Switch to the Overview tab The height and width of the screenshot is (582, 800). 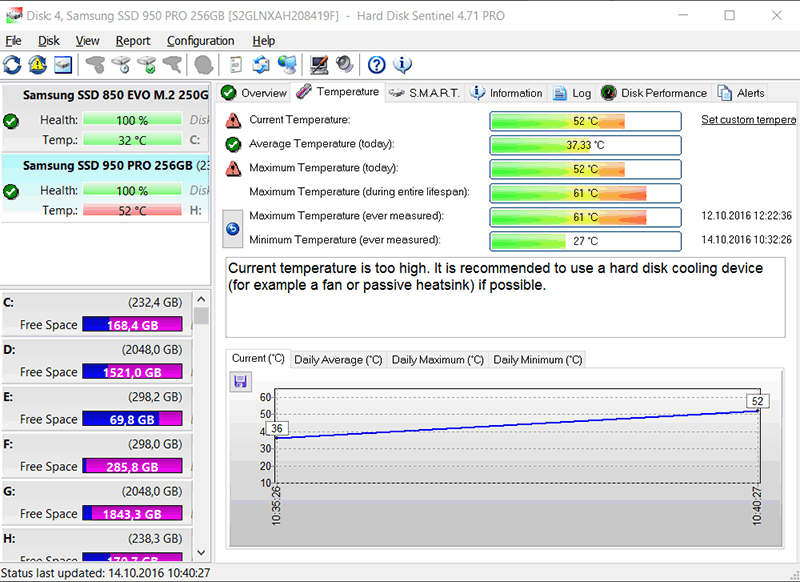pyautogui.click(x=254, y=93)
